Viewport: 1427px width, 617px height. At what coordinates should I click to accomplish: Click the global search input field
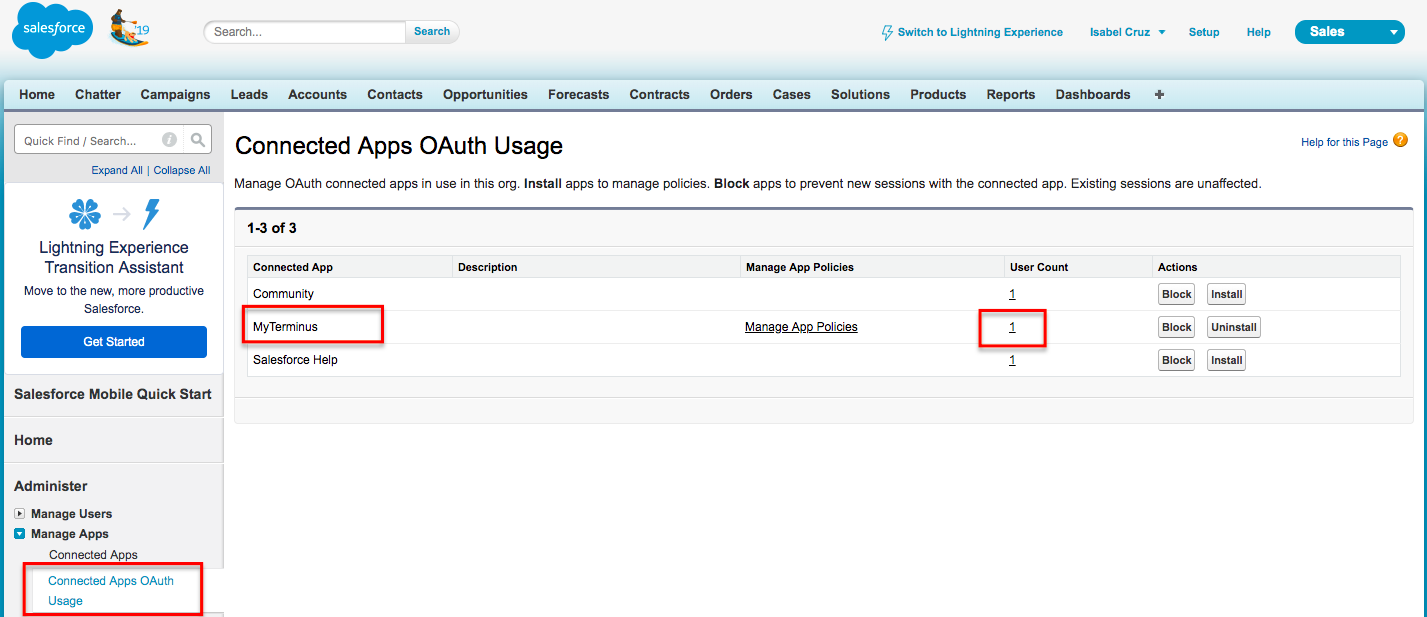pyautogui.click(x=306, y=31)
